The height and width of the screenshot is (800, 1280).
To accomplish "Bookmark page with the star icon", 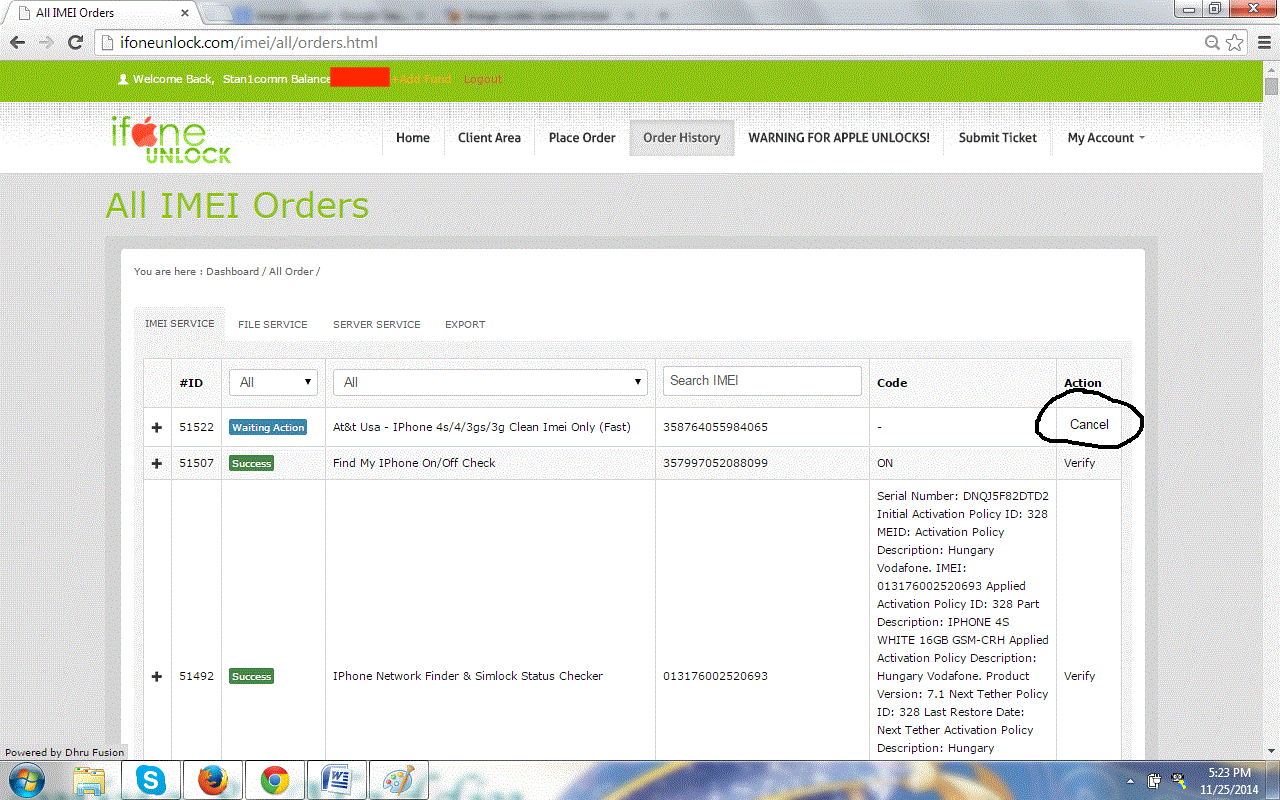I will point(1235,43).
